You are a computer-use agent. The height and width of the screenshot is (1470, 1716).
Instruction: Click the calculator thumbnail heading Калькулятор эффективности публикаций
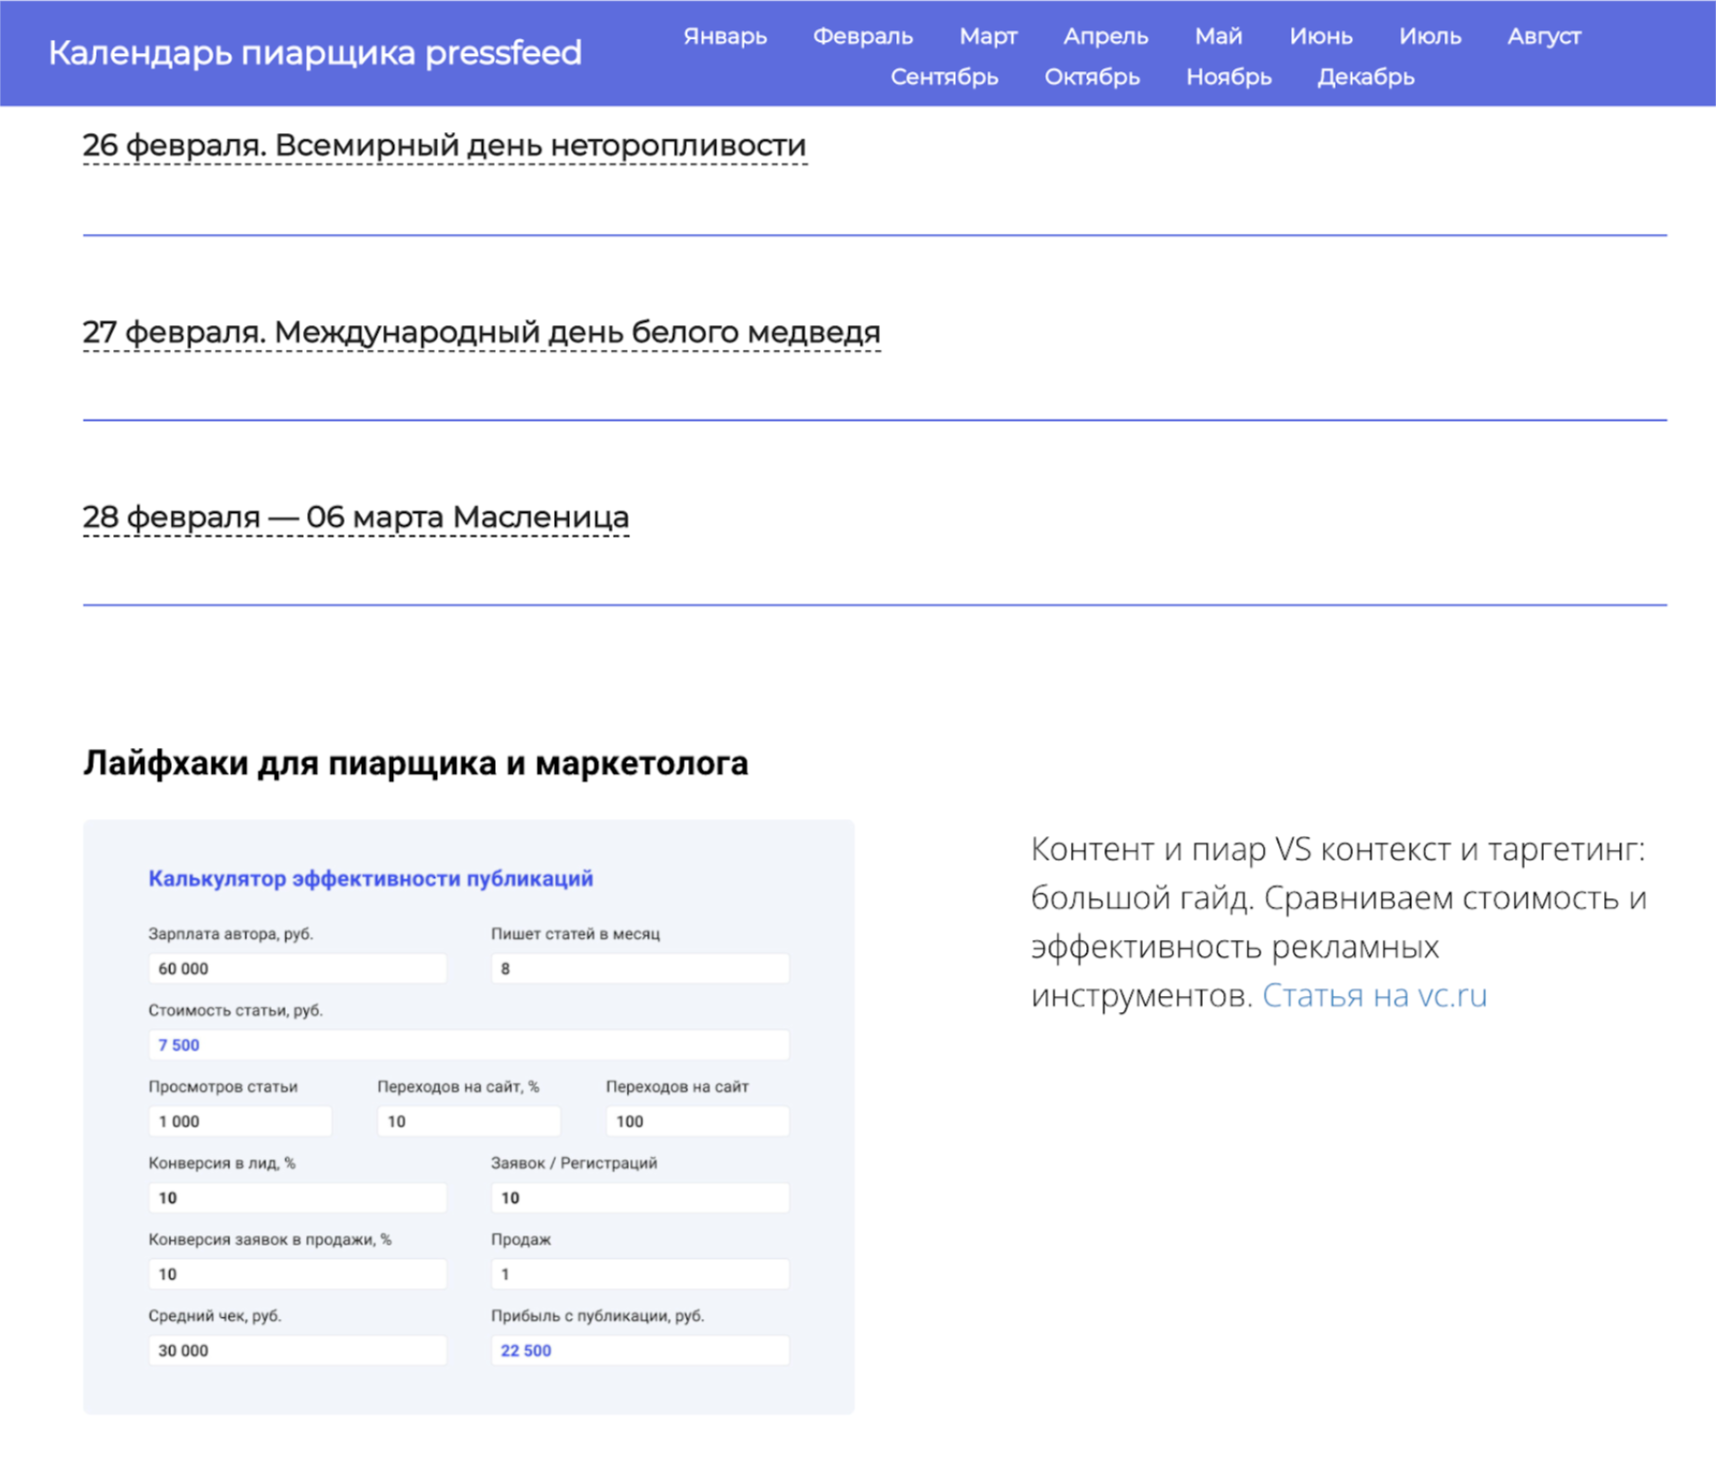(371, 879)
